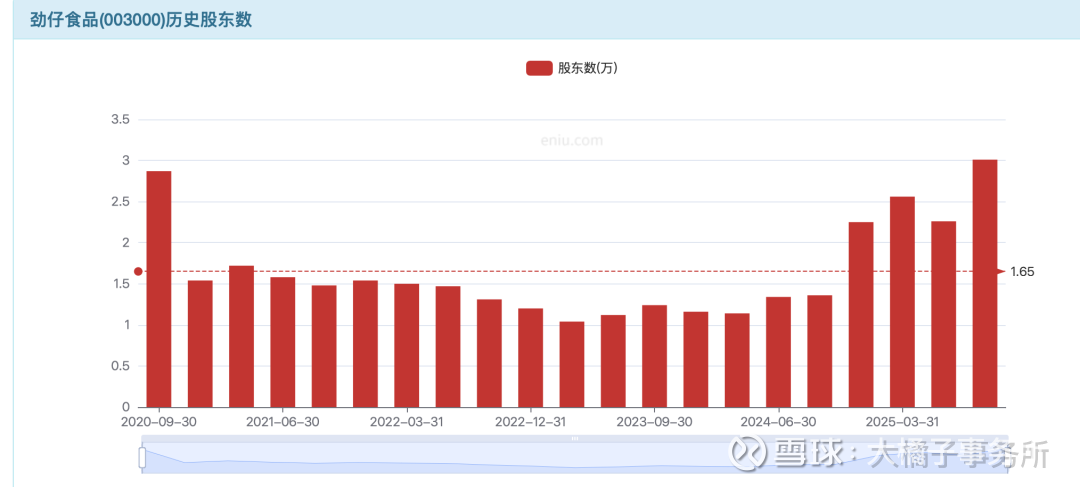This screenshot has height=487, width=1080.
Task: Toggle the 股东数(万) legend color swatch
Action: tap(539, 68)
